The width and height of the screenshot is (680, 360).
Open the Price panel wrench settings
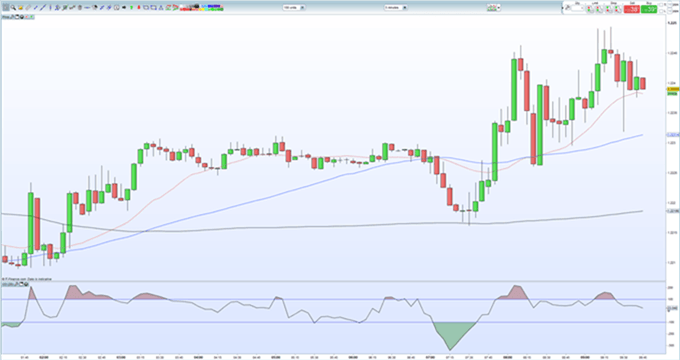click(x=12, y=17)
